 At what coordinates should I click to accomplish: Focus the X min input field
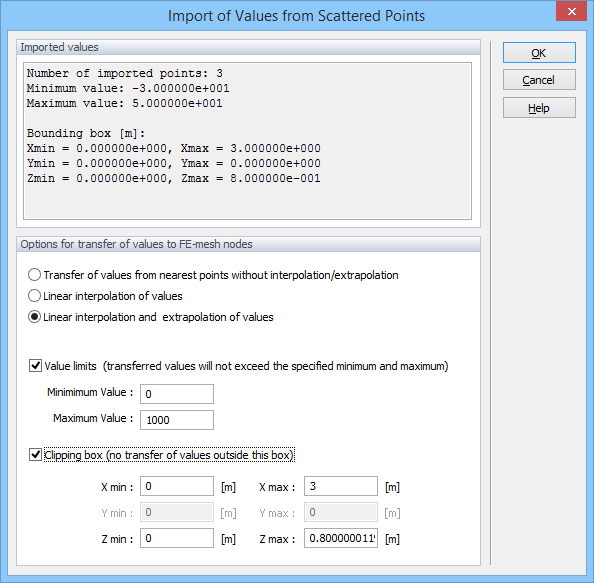177,486
